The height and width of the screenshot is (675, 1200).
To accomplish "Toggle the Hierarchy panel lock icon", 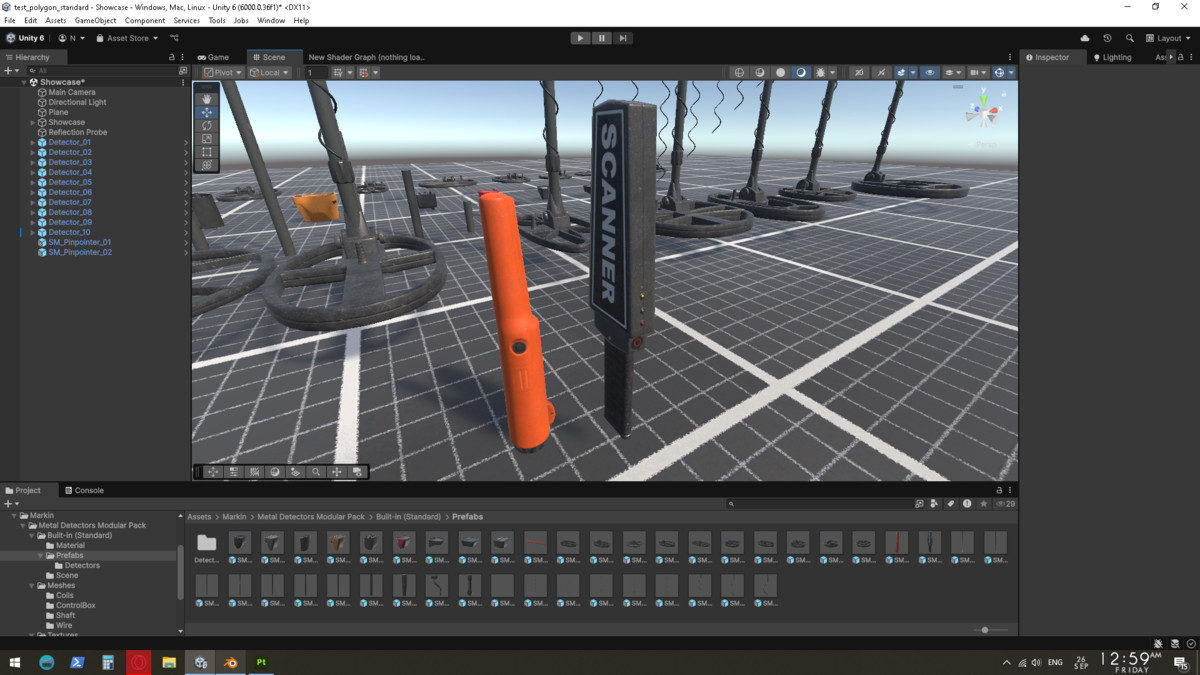I will coord(171,57).
